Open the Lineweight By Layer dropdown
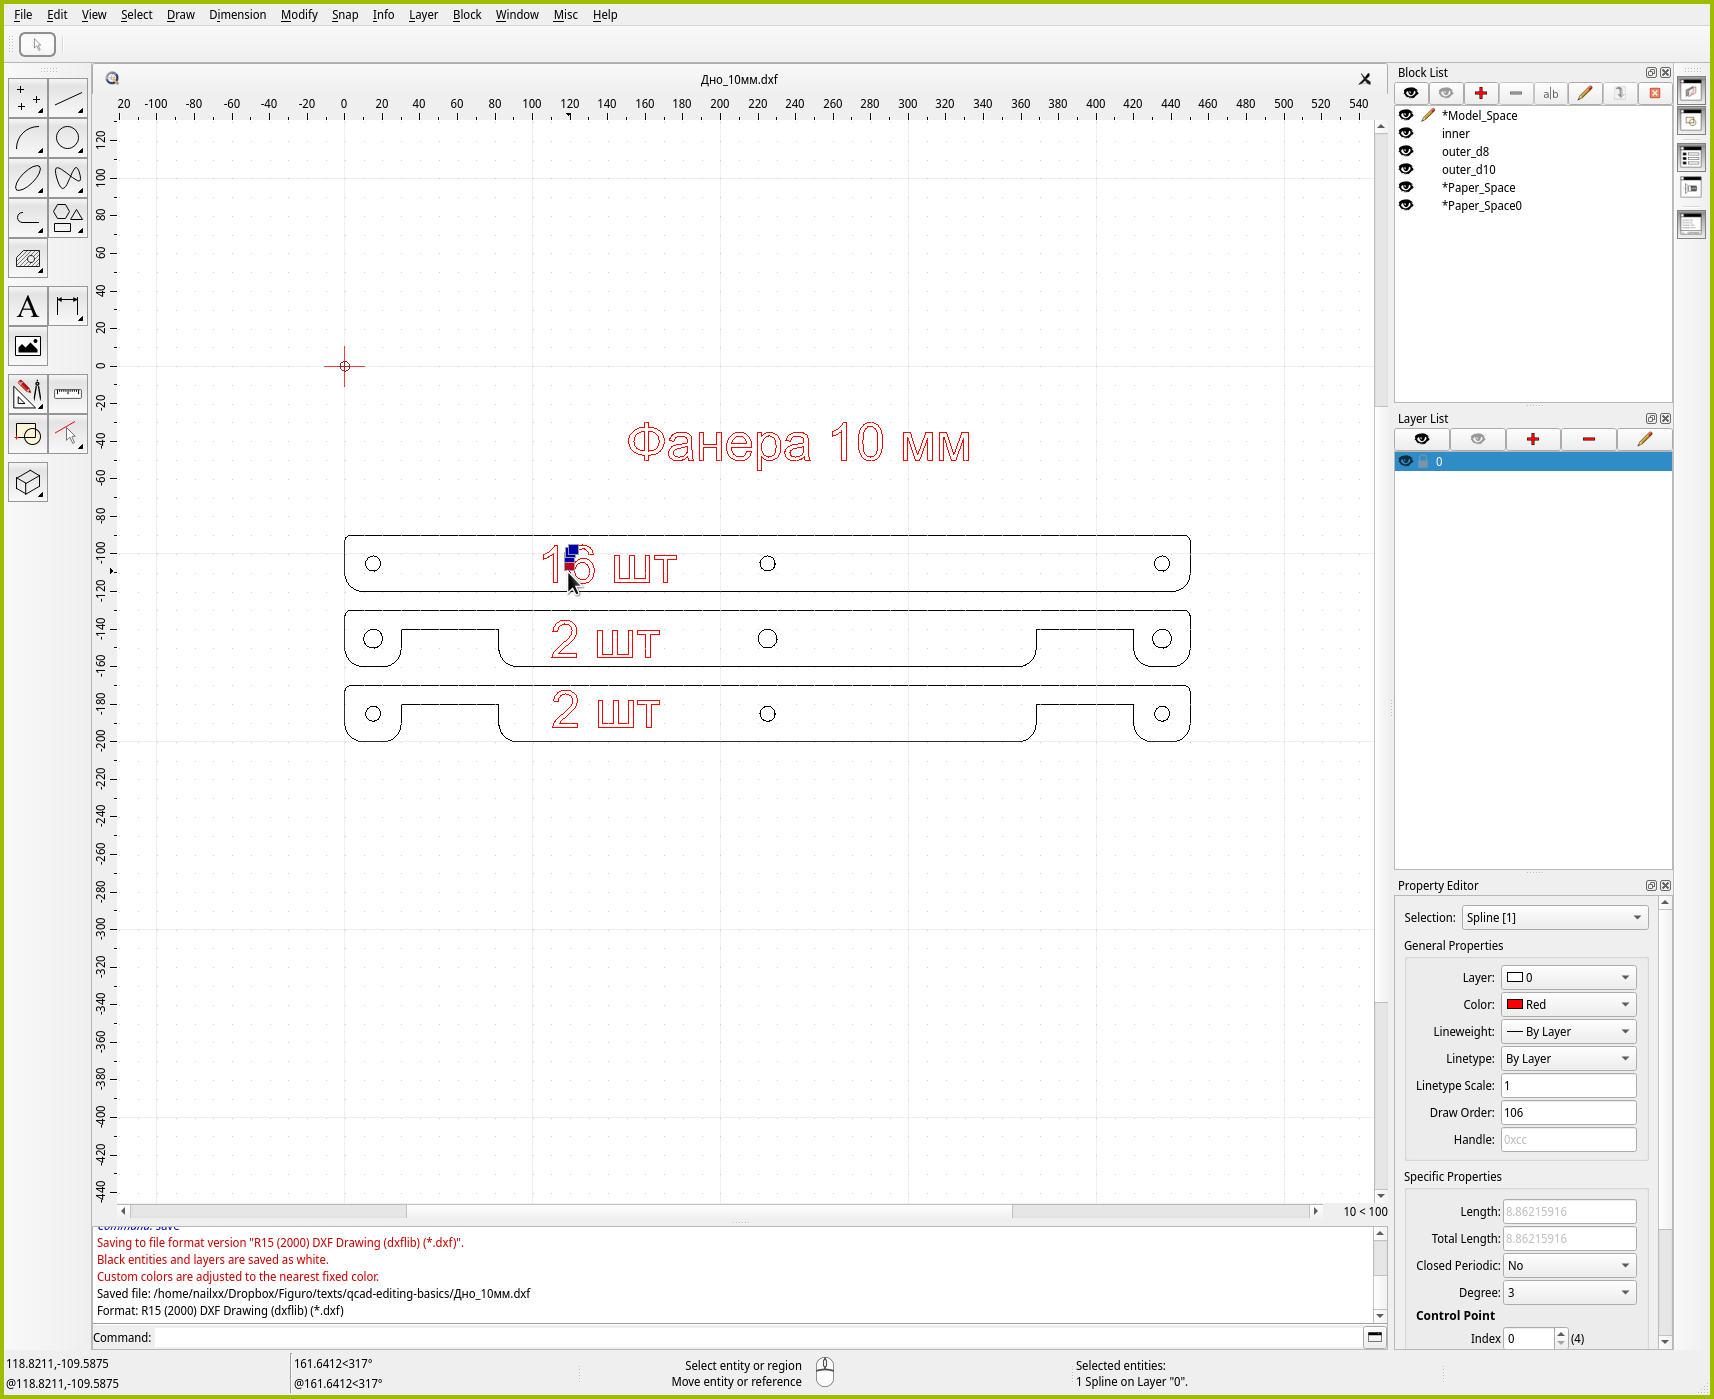 (x=1568, y=1031)
